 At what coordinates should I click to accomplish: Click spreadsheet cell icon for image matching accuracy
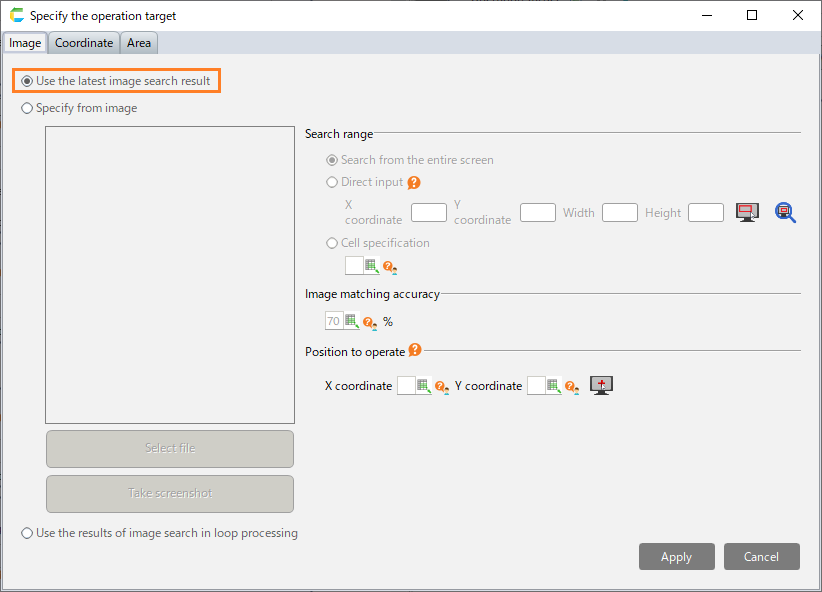(x=351, y=321)
